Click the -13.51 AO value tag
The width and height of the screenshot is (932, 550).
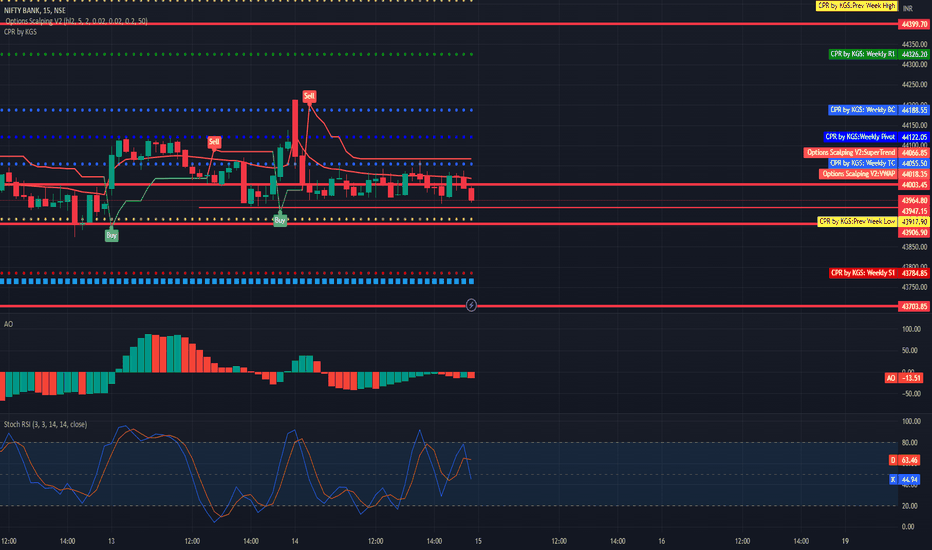pos(911,378)
